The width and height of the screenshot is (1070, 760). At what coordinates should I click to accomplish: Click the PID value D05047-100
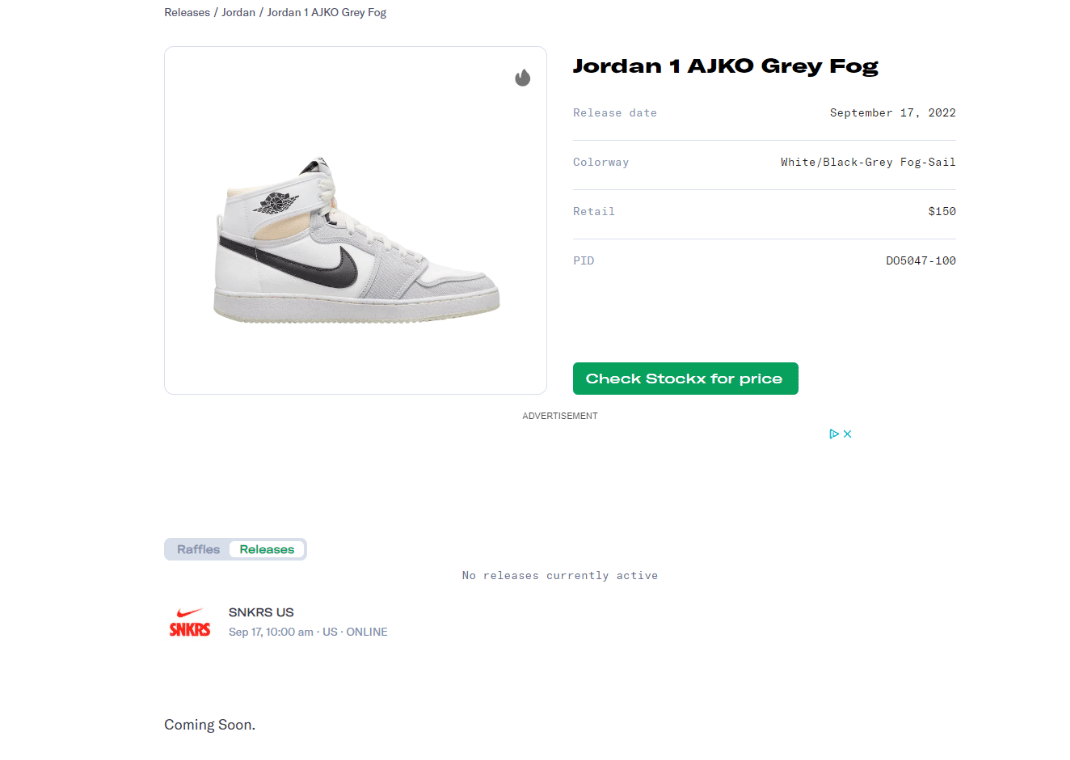(920, 260)
